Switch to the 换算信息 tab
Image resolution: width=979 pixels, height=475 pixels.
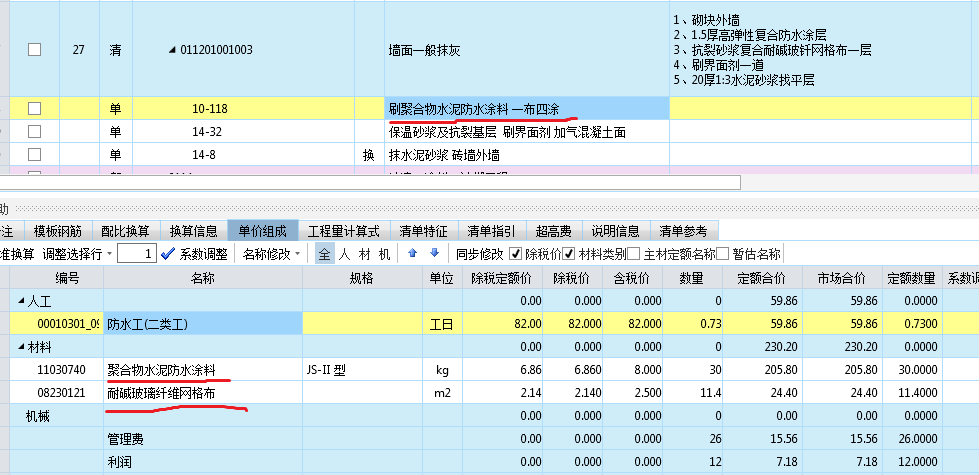[194, 232]
